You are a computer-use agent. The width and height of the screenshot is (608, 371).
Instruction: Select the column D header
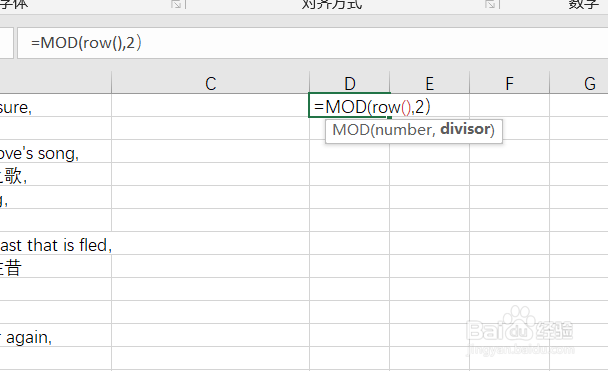pyautogui.click(x=350, y=83)
